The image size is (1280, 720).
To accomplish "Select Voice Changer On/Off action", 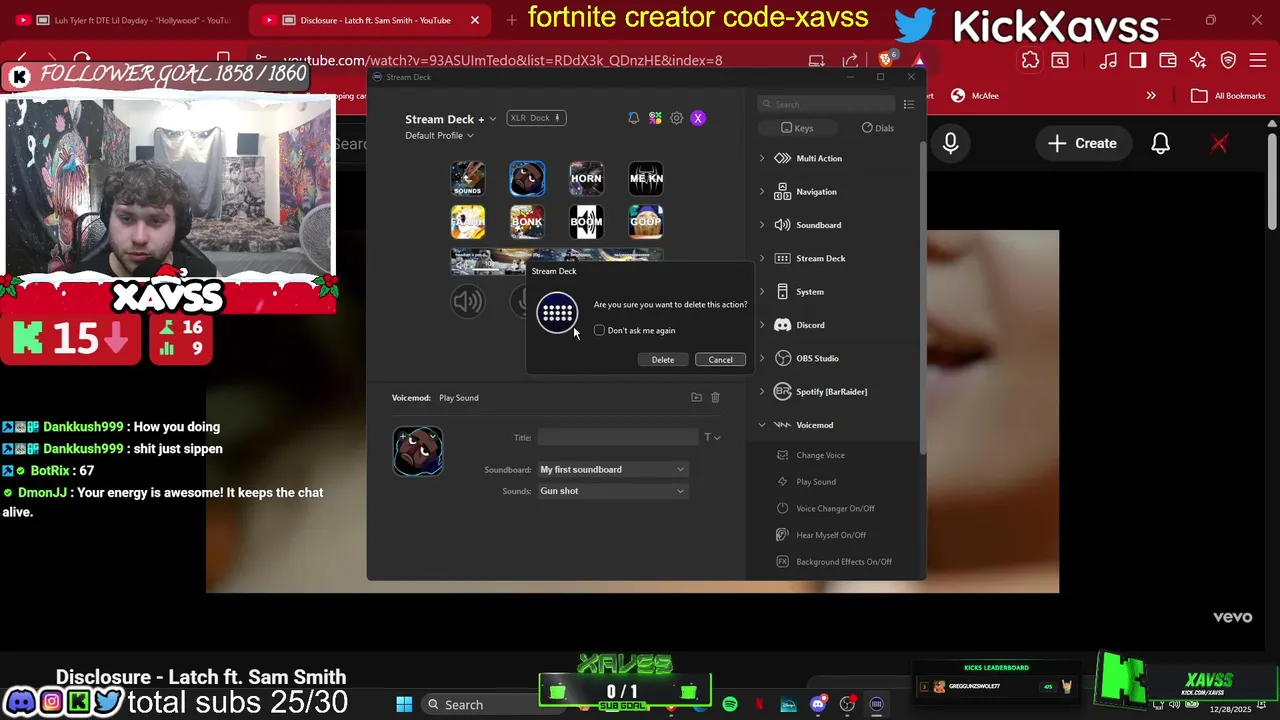I will [x=835, y=508].
